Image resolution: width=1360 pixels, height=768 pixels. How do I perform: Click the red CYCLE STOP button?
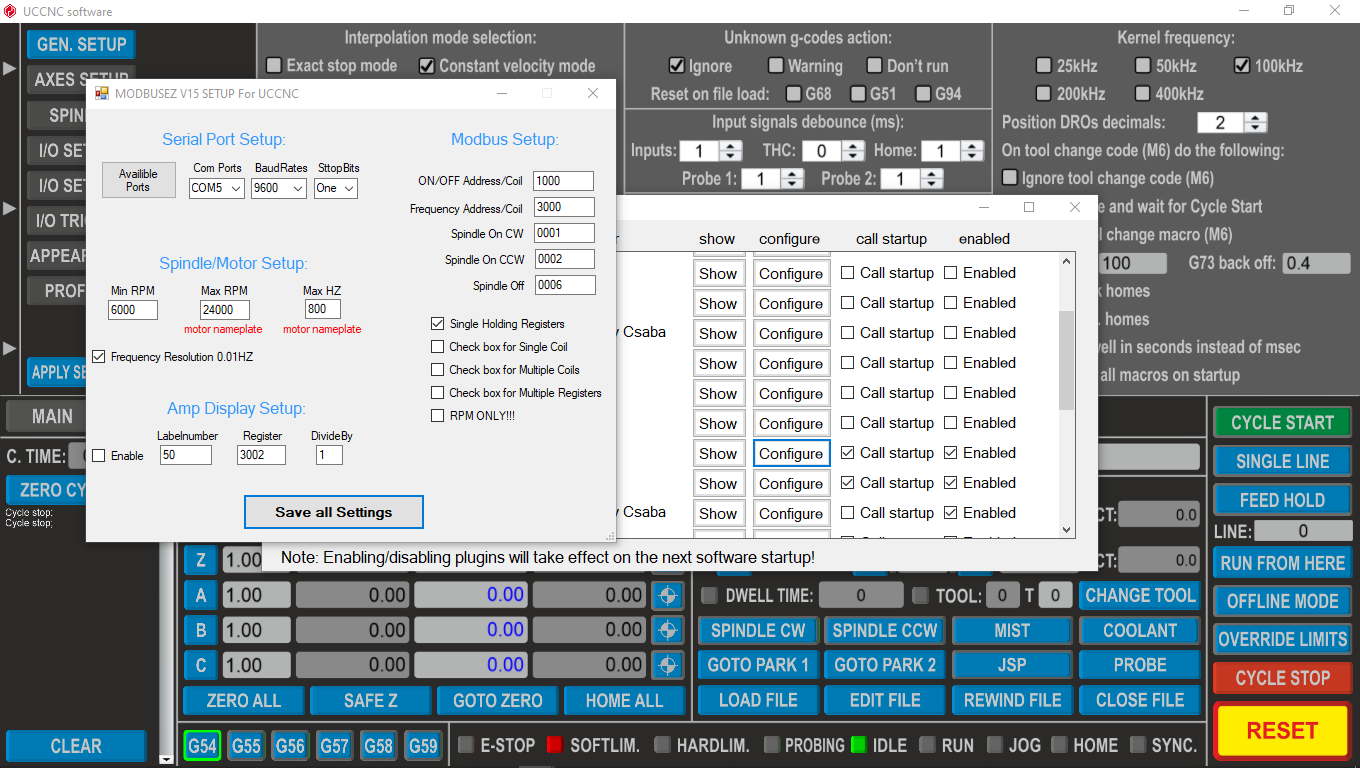click(1282, 678)
